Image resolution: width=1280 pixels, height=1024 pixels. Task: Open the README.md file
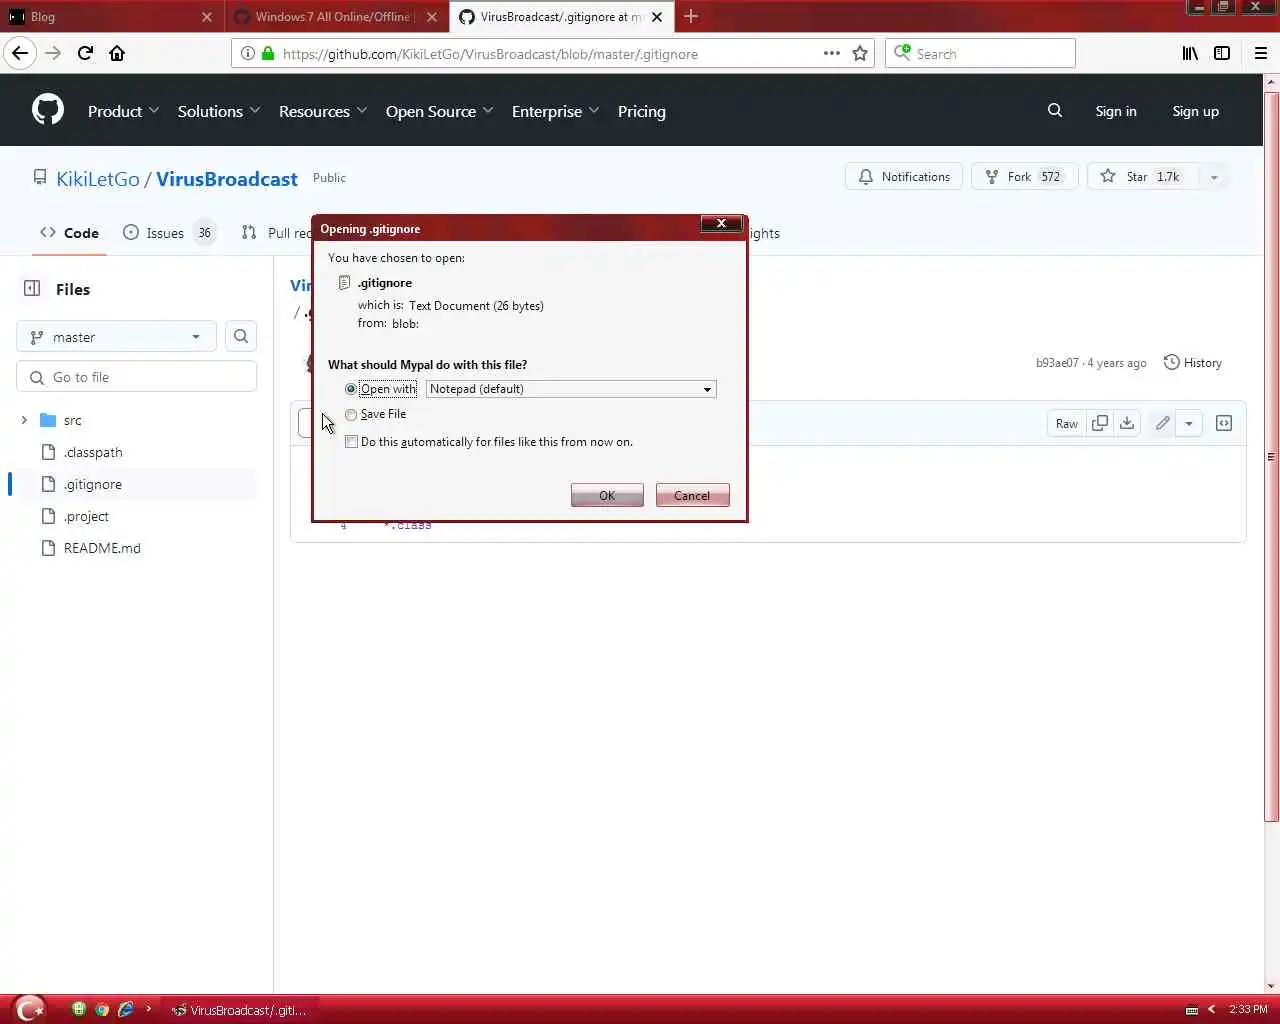102,548
